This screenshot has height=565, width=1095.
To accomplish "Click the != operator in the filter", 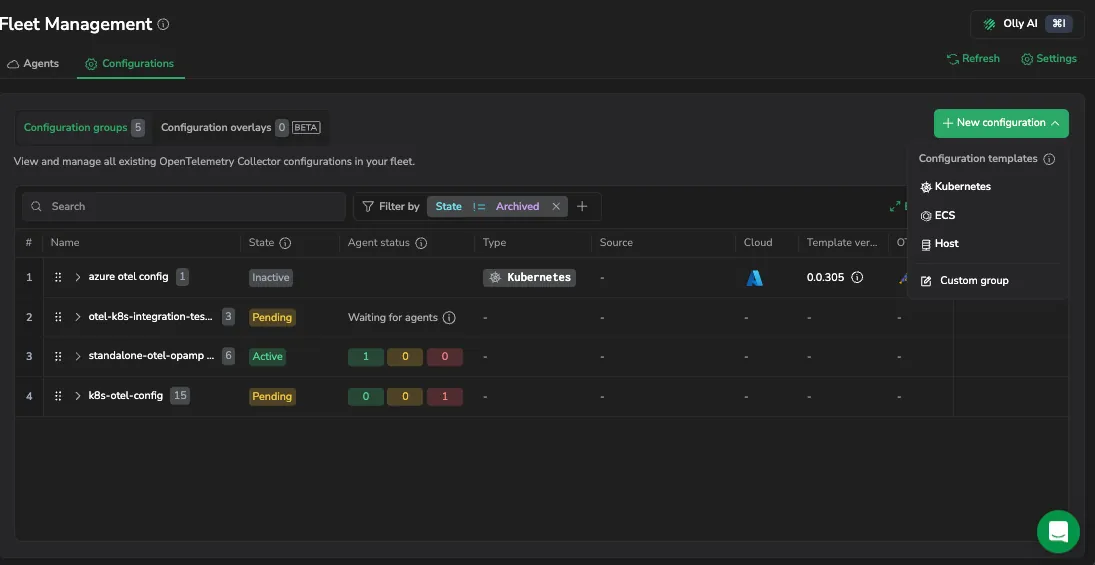I will click(479, 207).
